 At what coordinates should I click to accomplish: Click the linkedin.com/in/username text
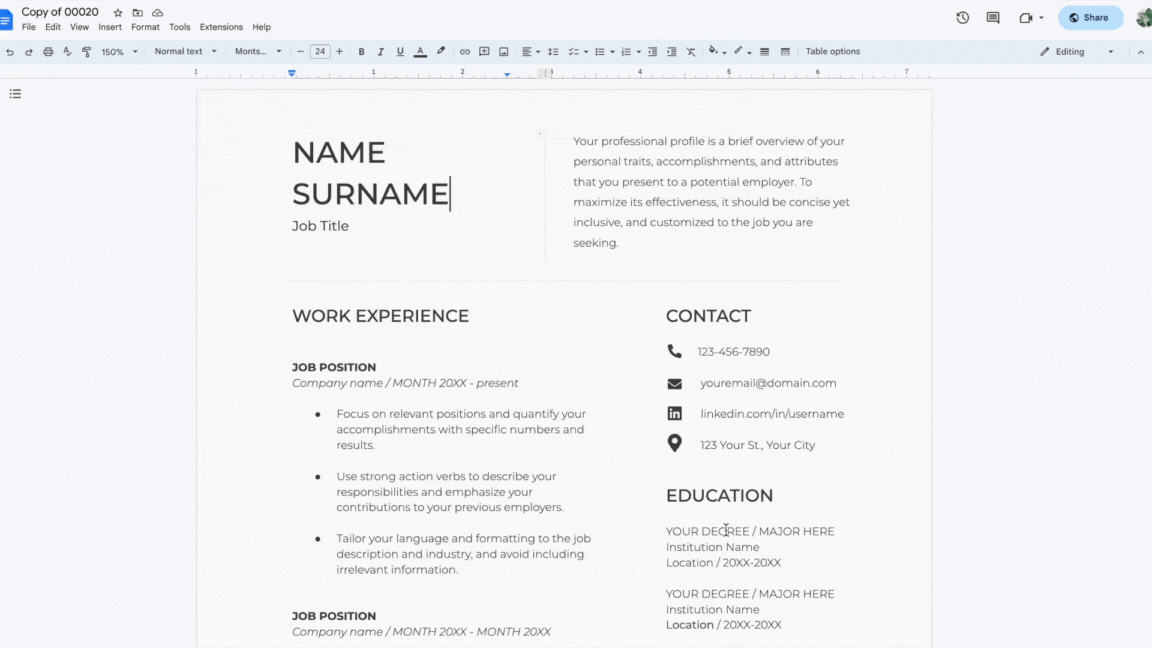coord(771,414)
